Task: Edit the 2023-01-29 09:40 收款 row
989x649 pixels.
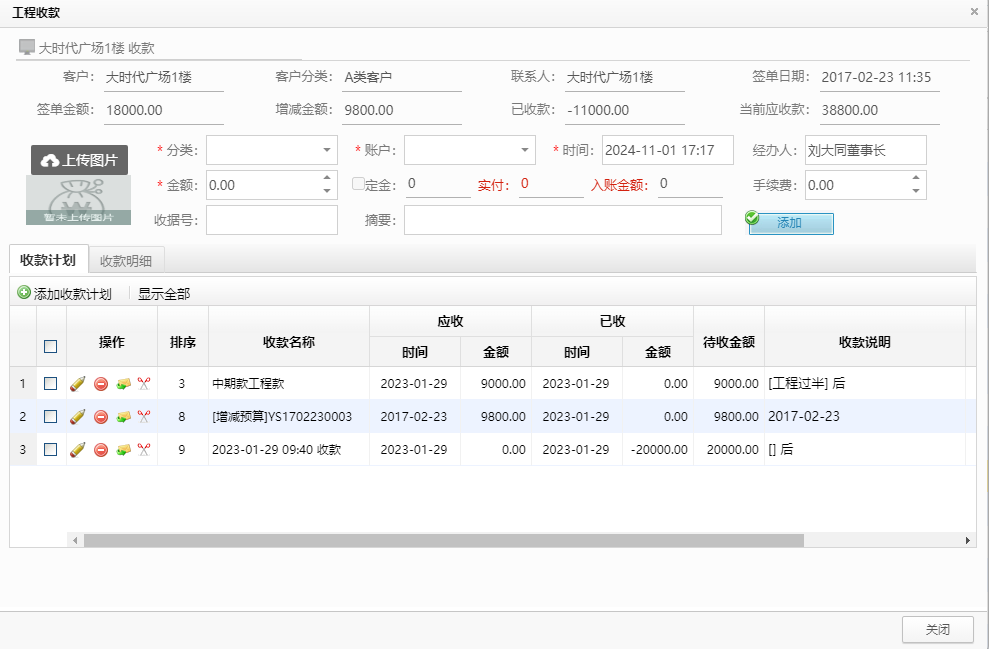Action: click(x=76, y=449)
